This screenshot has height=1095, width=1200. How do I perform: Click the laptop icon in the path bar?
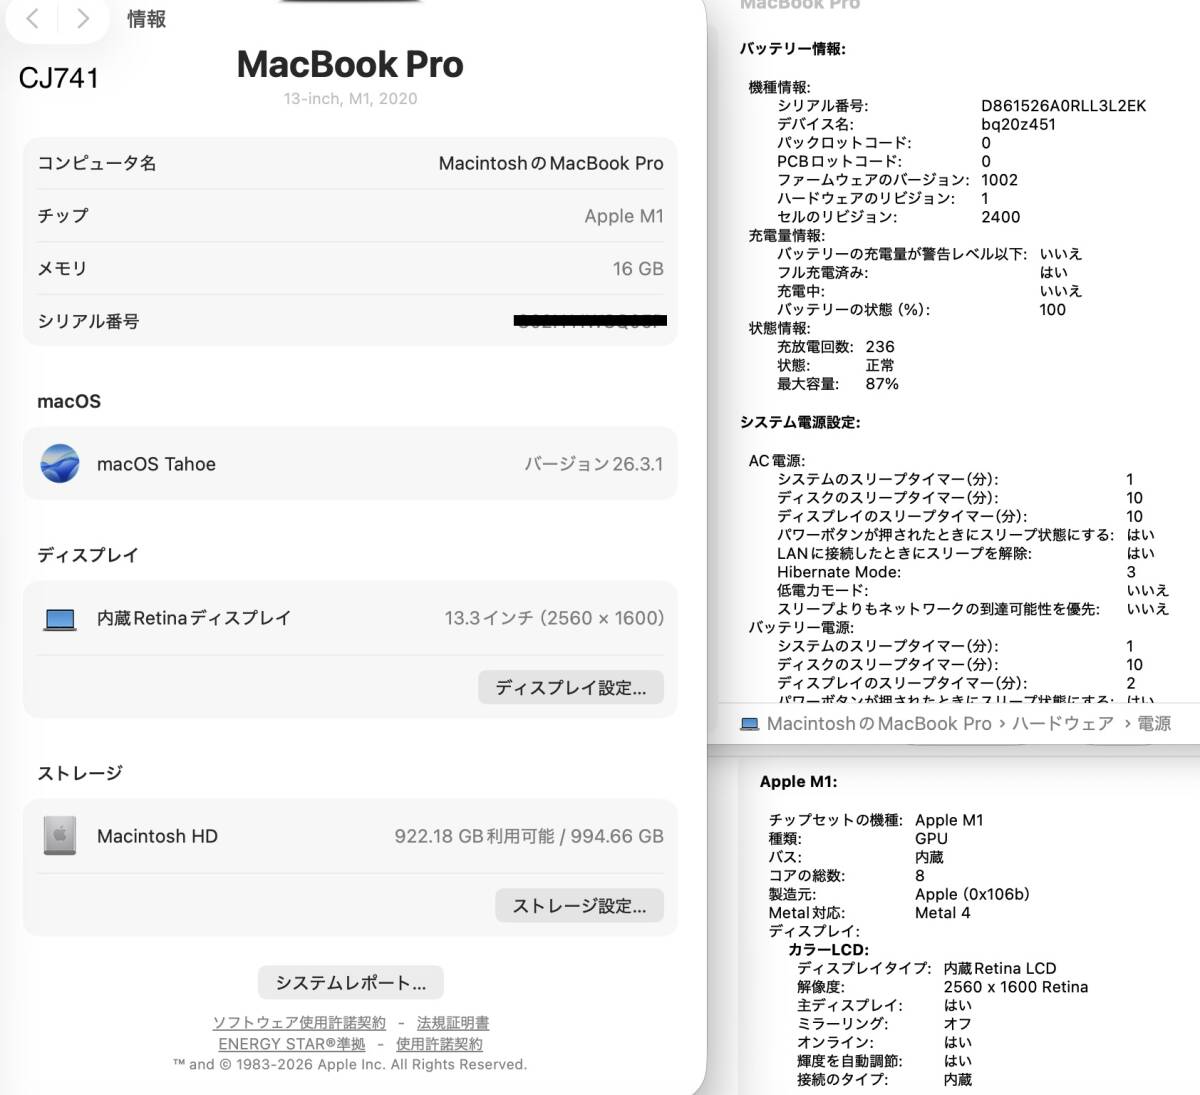point(749,724)
